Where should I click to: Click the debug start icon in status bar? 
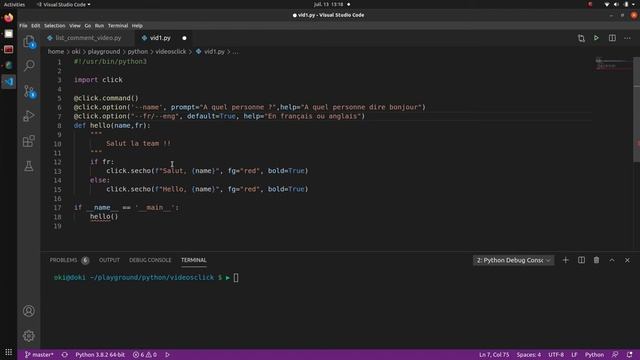point(167,355)
